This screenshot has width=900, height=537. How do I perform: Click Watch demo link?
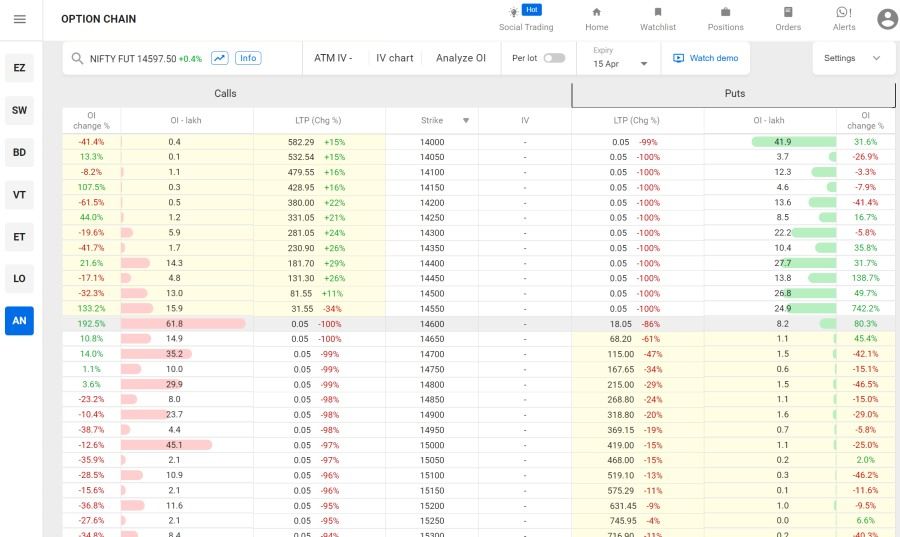click(706, 58)
